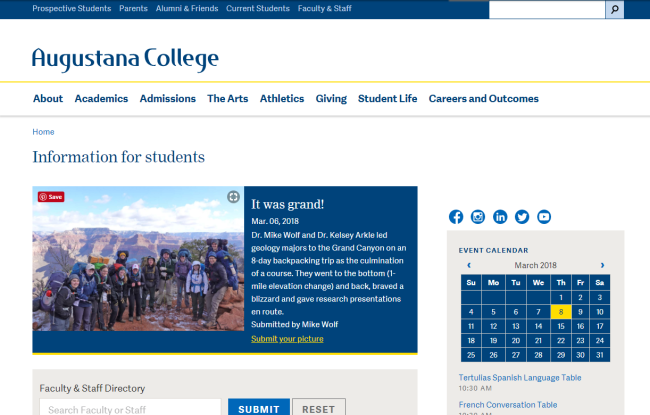Open the About menu

click(x=48, y=99)
